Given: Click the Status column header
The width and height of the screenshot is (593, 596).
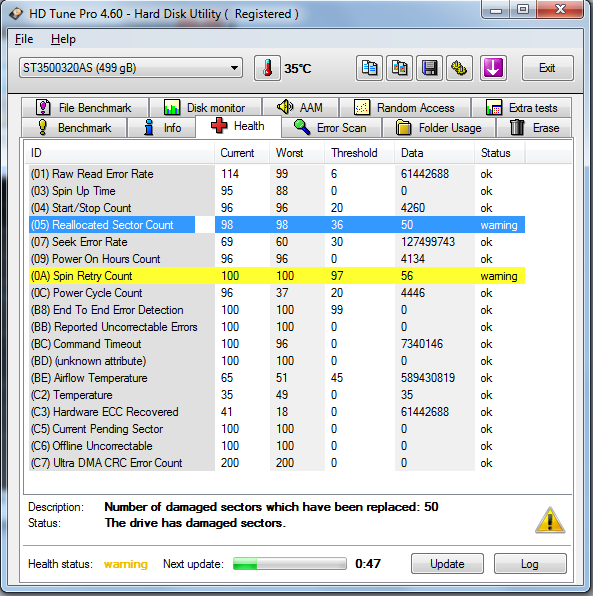Looking at the screenshot, I should [x=500, y=153].
